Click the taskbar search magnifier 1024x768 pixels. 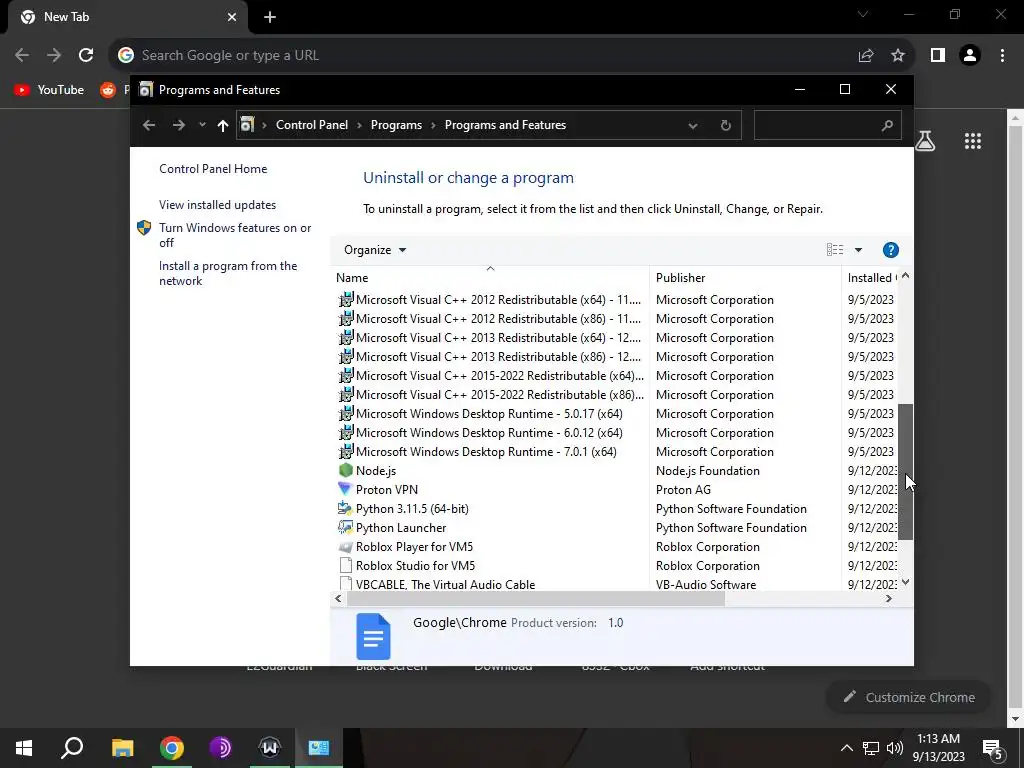tap(72, 748)
